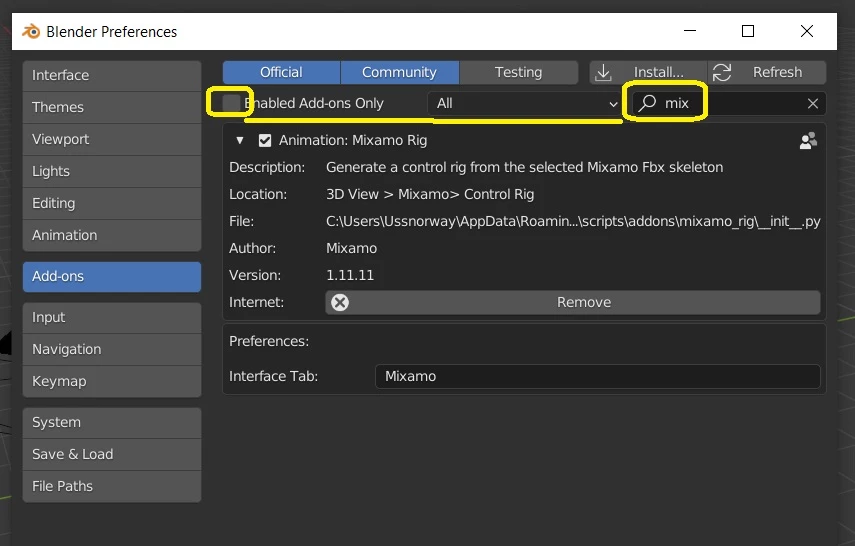Toggle the Official support level filter
This screenshot has height=546, width=855.
281,73
